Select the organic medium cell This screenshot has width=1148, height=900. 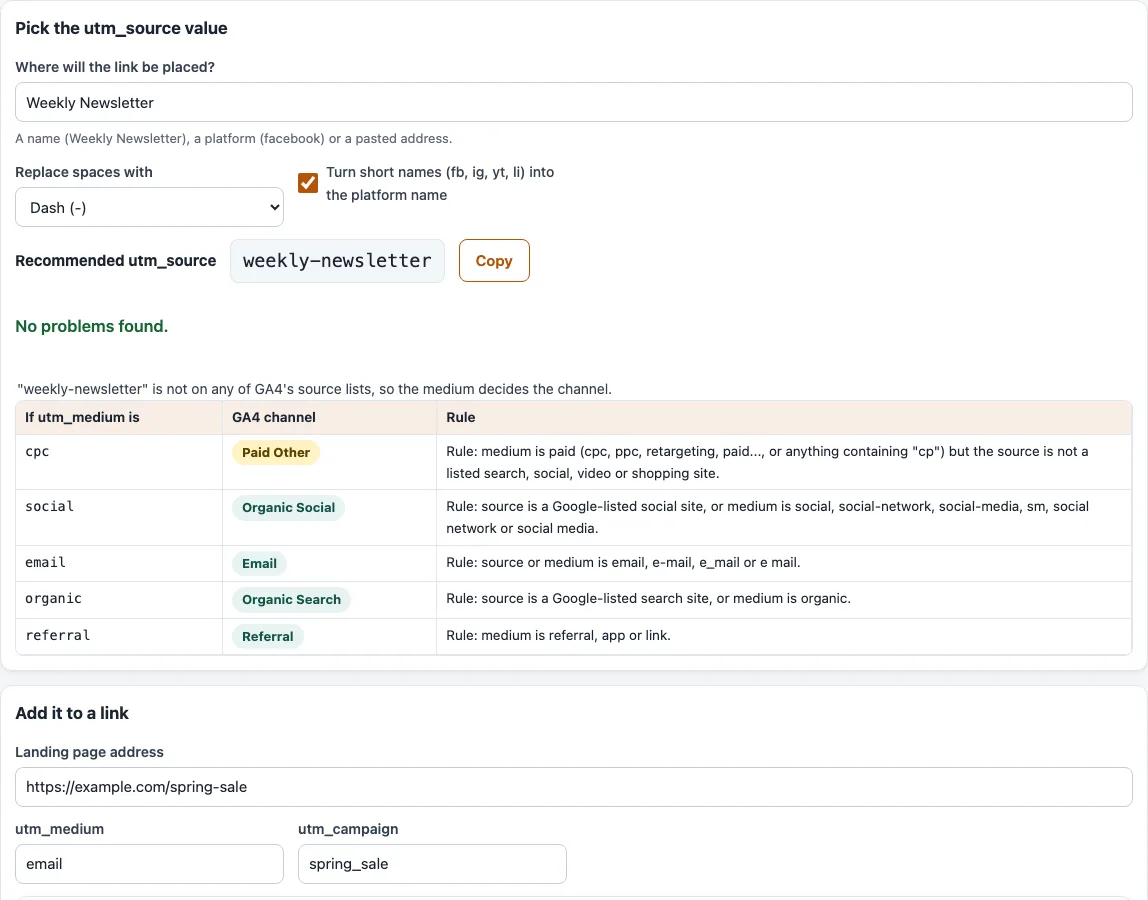119,600
